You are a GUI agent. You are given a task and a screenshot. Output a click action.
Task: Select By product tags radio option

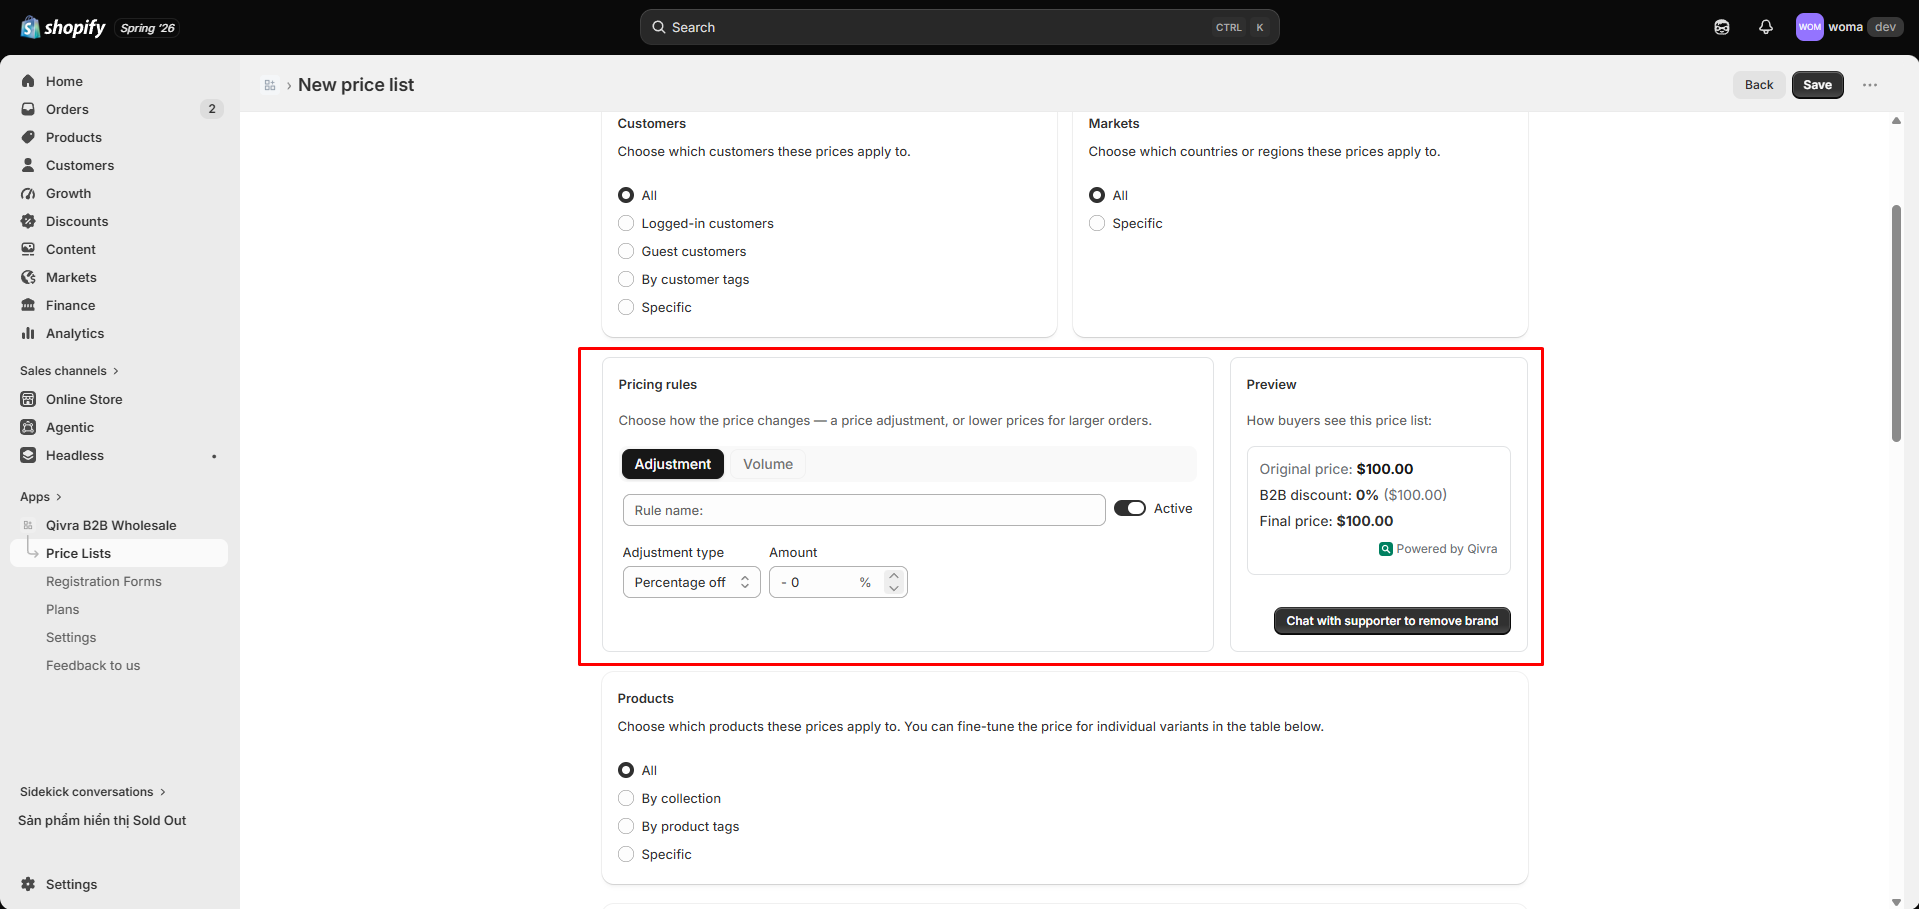point(626,826)
